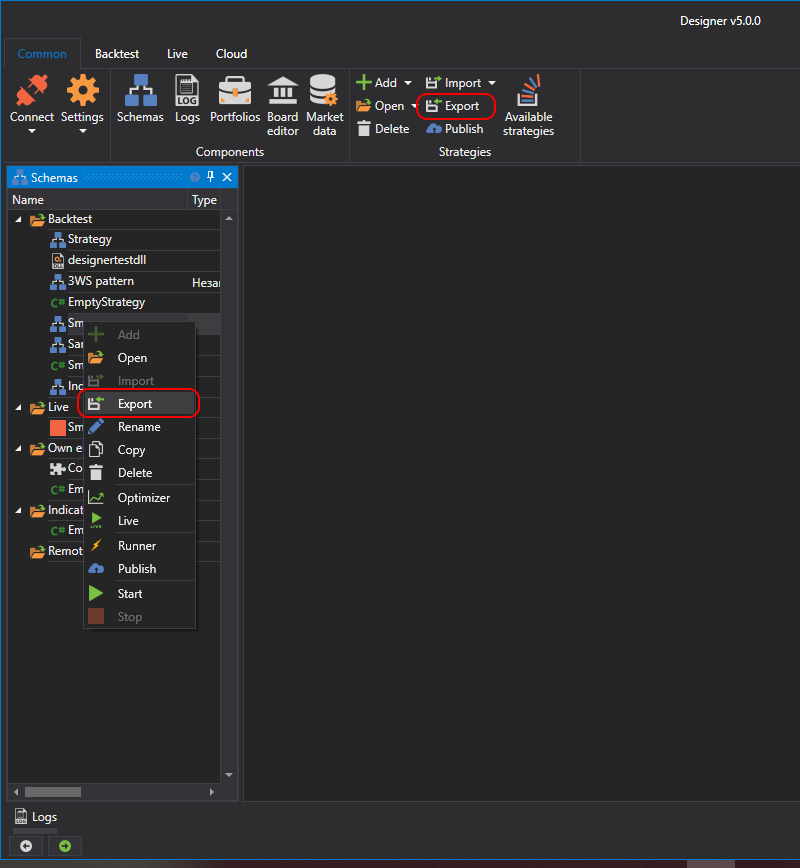Click the horizontal scrollbar thumb in Schemas
The image size is (800, 868).
pos(53,792)
